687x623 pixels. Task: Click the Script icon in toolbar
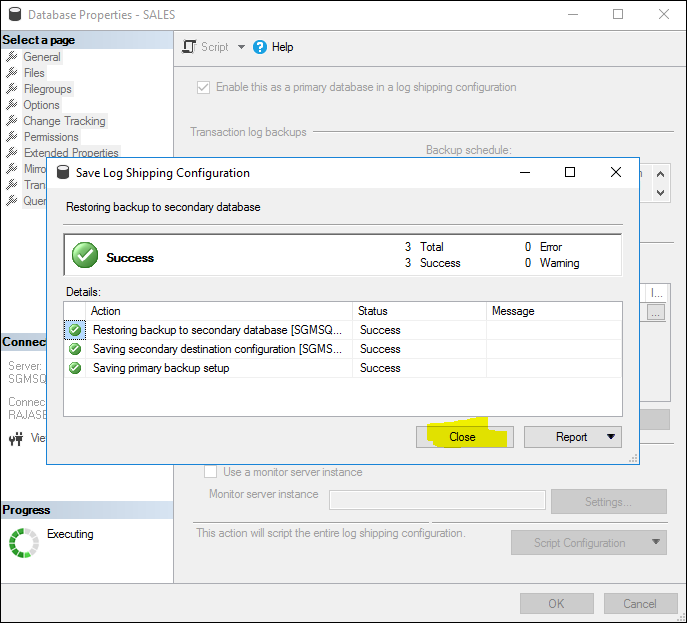coord(190,47)
